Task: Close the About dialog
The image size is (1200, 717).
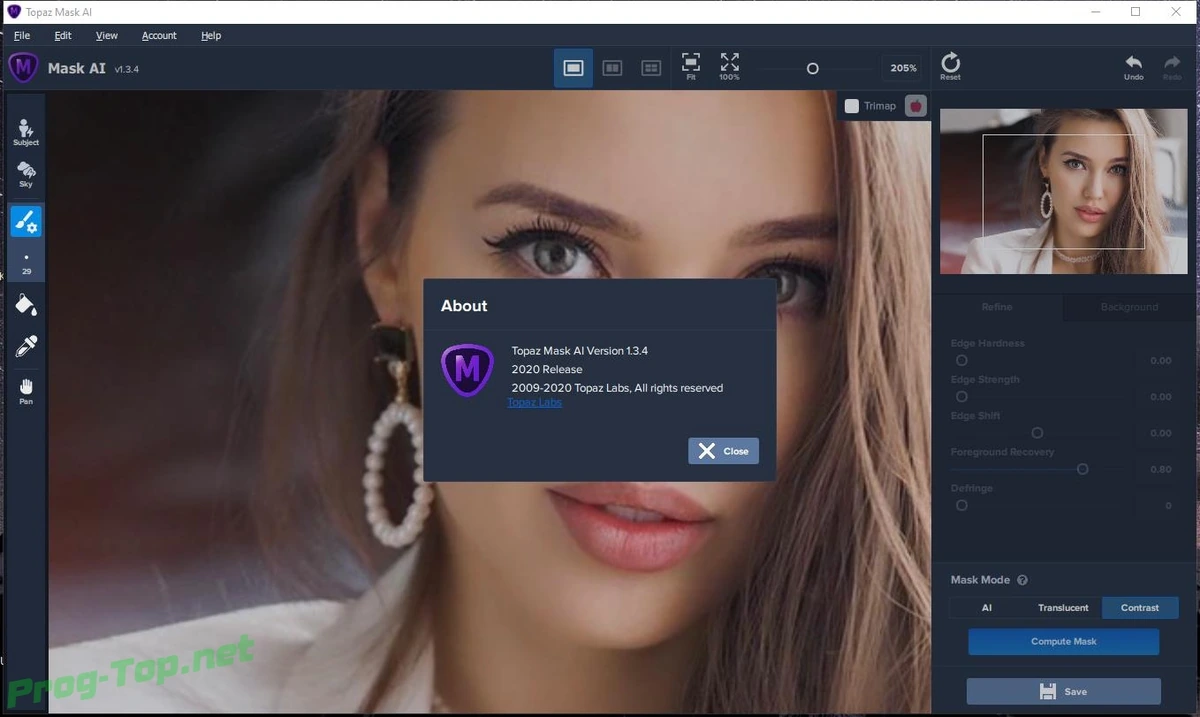Action: 724,451
